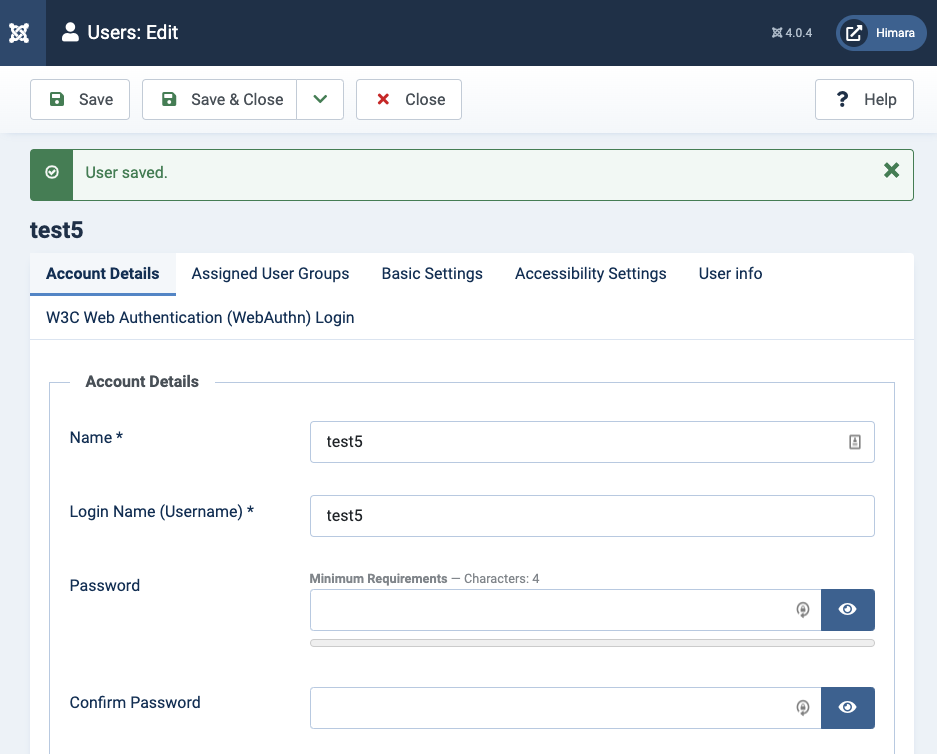Click into the Login Name (Username) field

[x=592, y=516]
